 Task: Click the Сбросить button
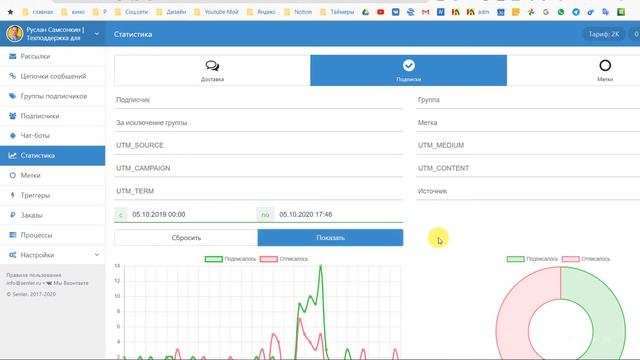coord(186,238)
